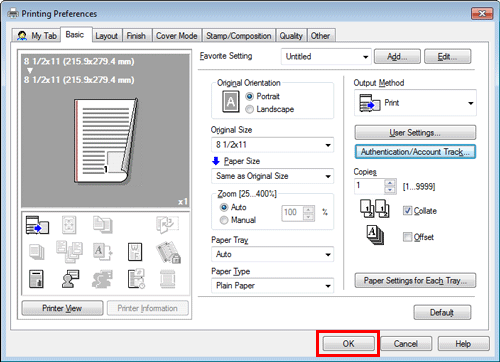Click the dimmed stacked pages icon
The height and width of the screenshot is (362, 500).
pos(36,252)
